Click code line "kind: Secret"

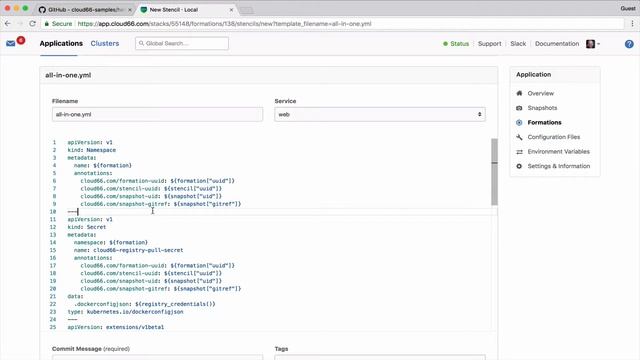click(x=87, y=227)
